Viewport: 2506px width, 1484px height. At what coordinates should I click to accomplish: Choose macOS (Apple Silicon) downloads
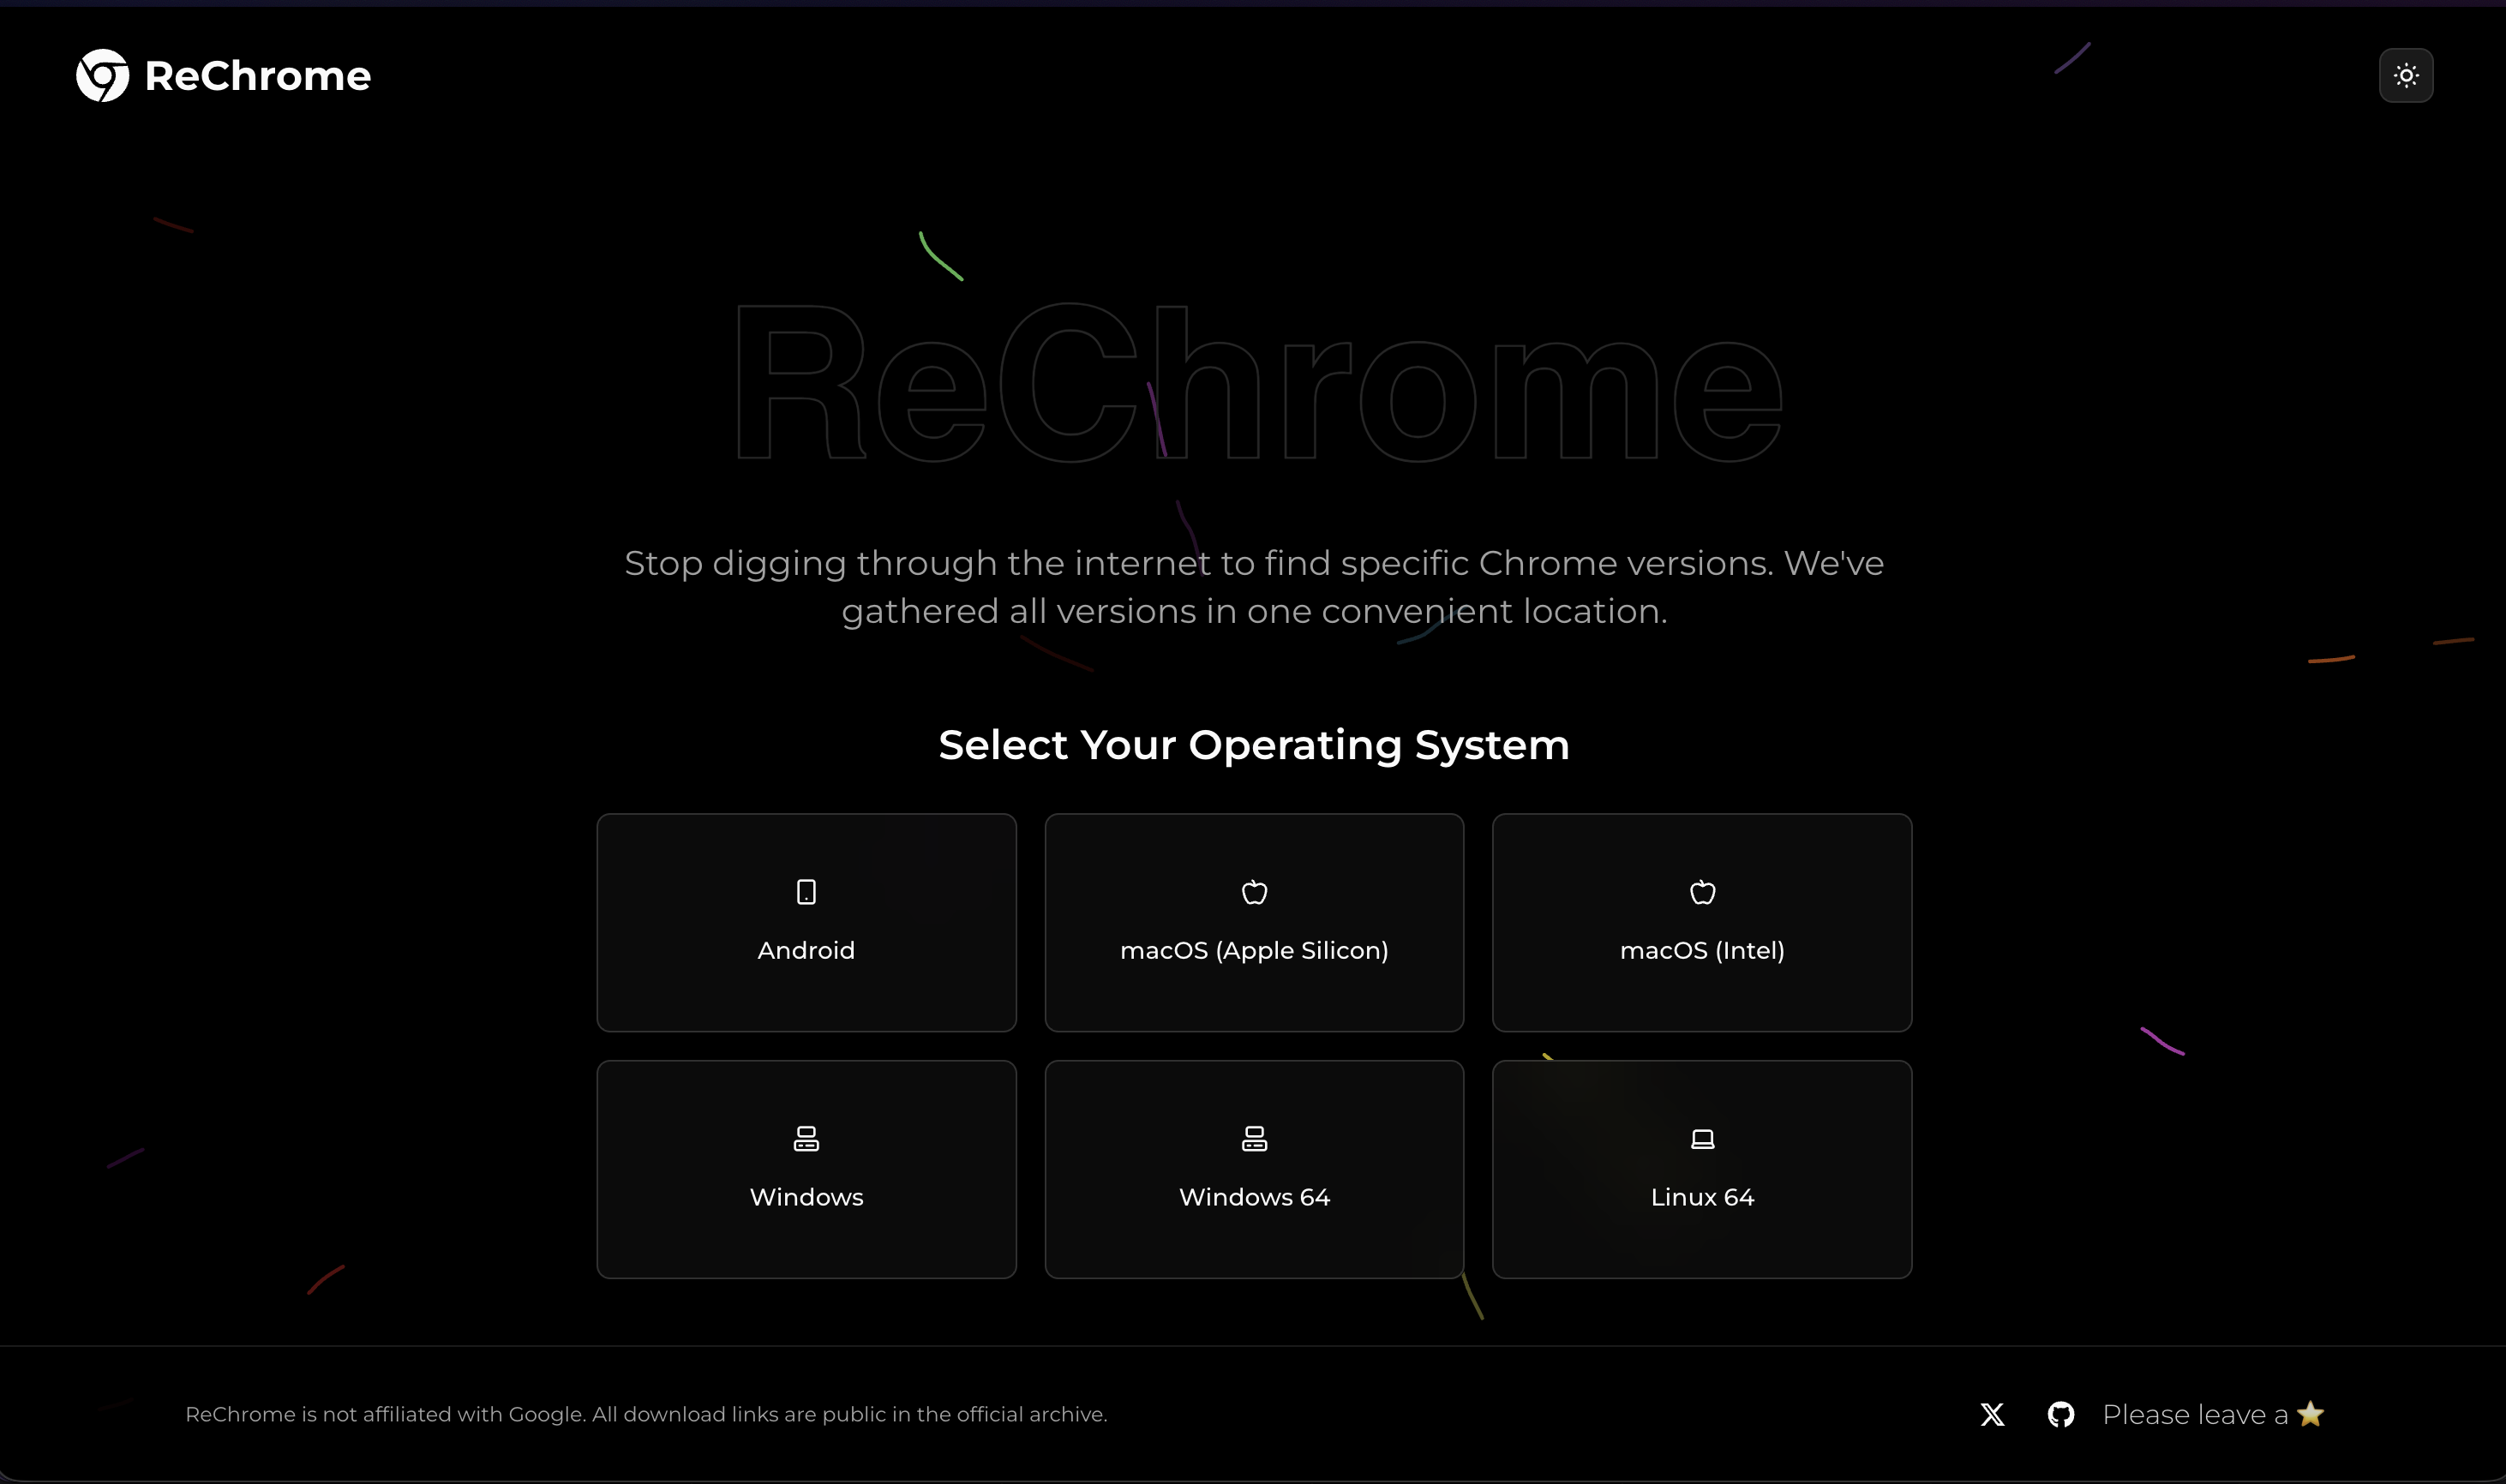pos(1254,921)
